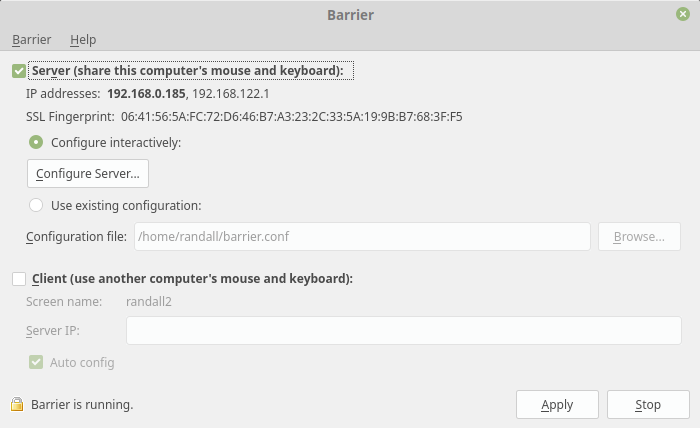Click the randall2 screen name

149,302
